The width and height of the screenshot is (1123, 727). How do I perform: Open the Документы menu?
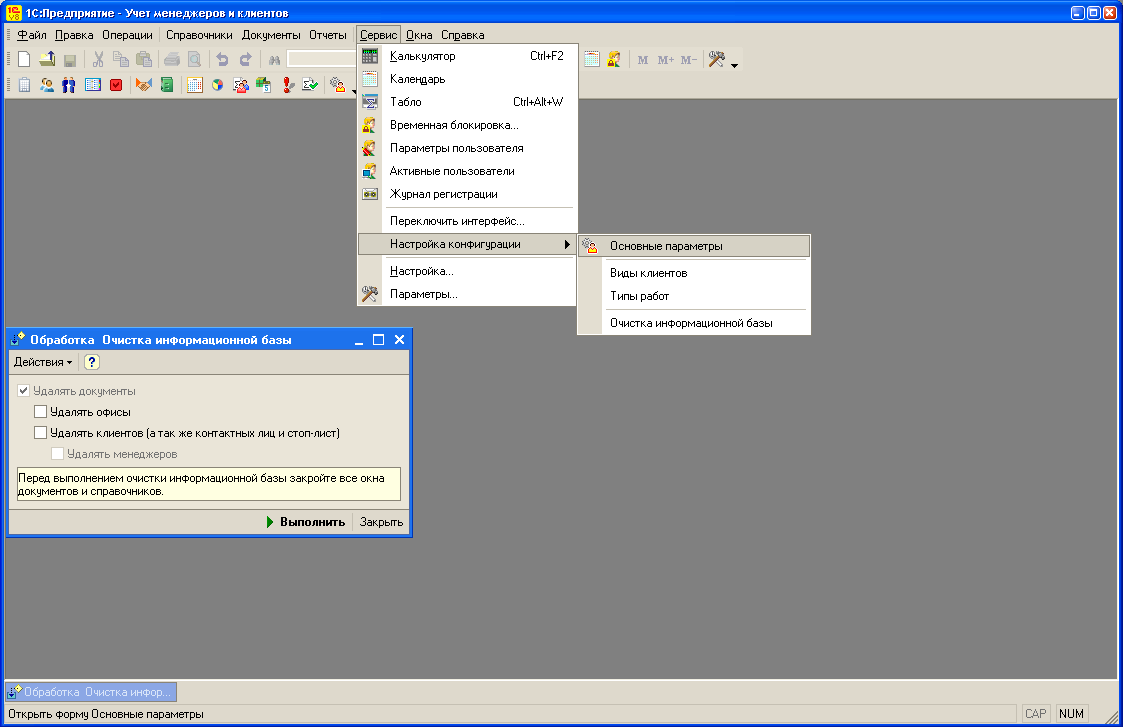[x=271, y=35]
